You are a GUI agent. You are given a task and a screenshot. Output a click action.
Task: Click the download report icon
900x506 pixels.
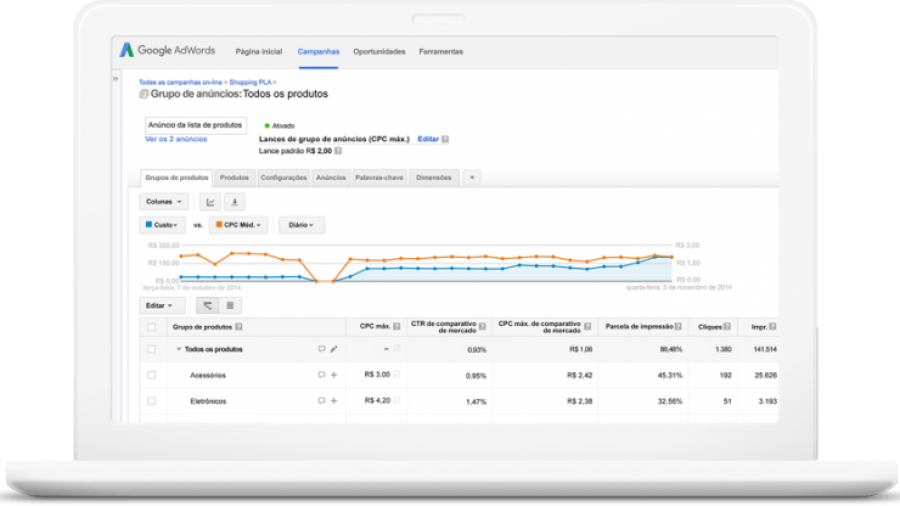(x=234, y=202)
